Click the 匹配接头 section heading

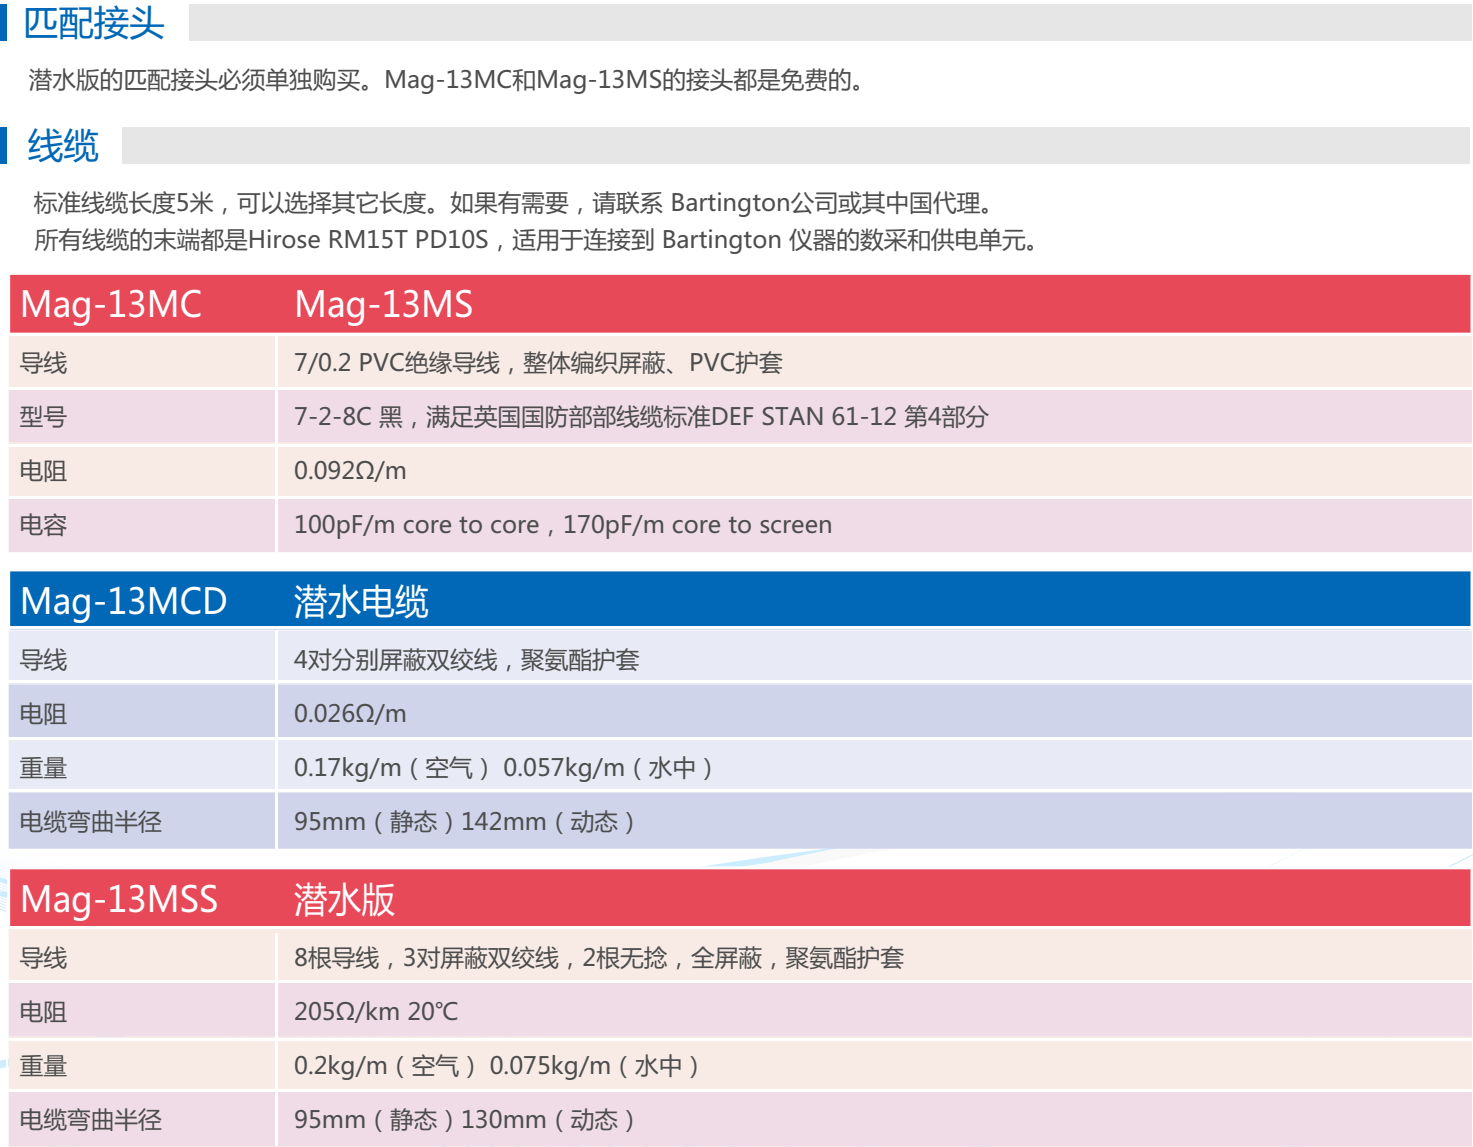[x=94, y=23]
